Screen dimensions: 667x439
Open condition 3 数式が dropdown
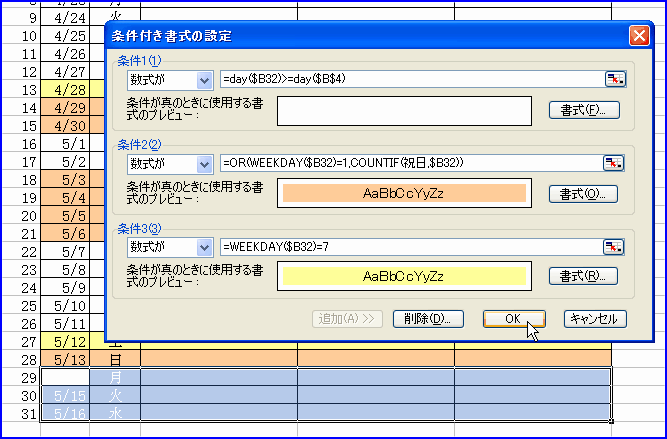(x=205, y=248)
